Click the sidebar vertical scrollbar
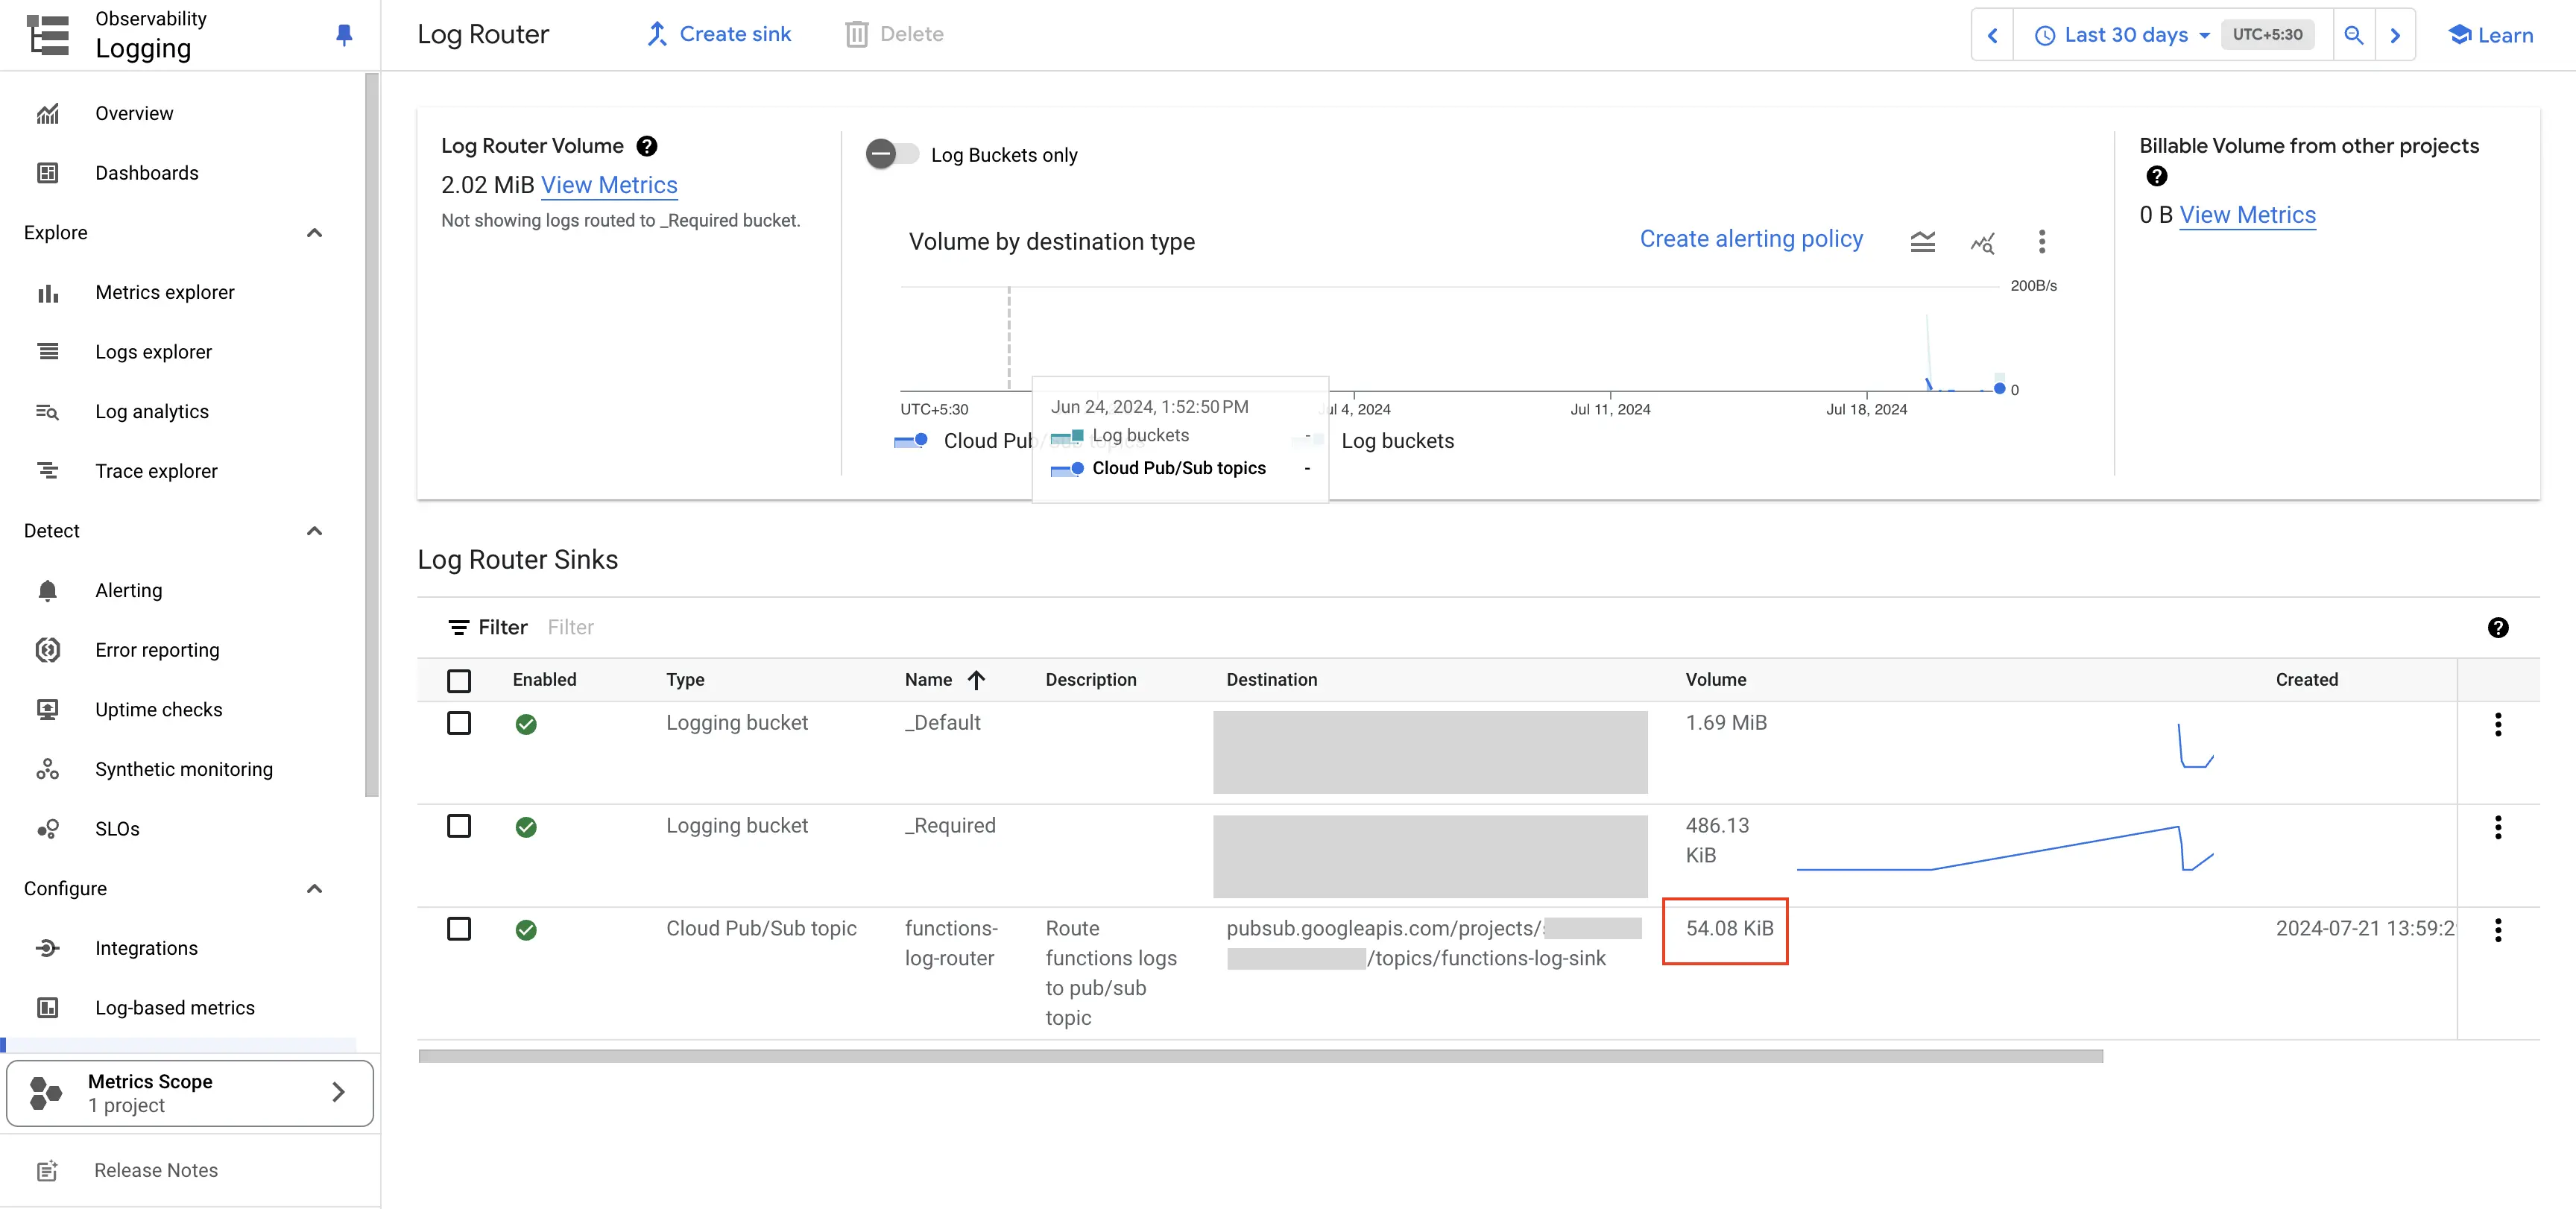 click(372, 435)
